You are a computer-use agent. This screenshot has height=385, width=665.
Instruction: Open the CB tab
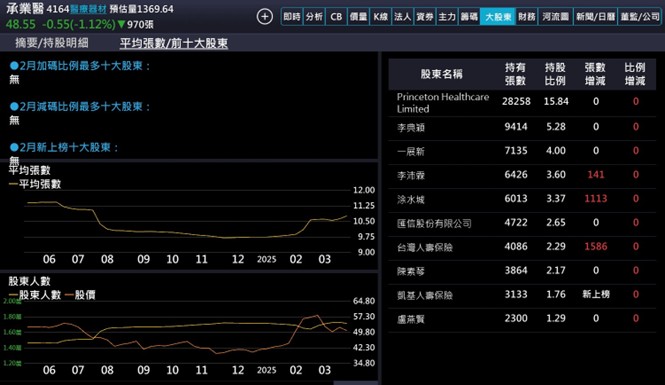tap(336, 17)
